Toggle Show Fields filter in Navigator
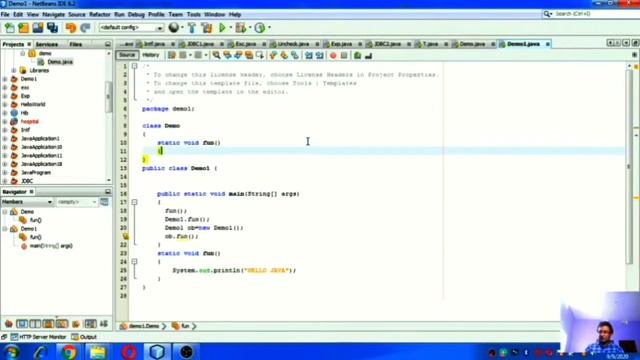 [x=22, y=324]
